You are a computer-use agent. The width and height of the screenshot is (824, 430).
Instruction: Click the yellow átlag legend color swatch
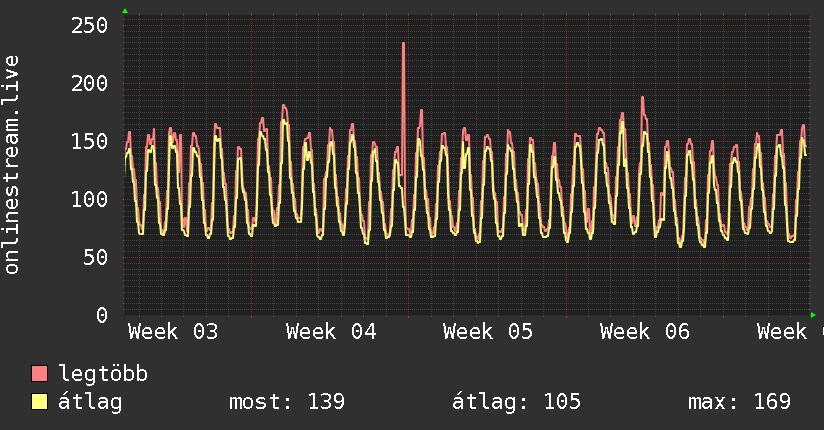tap(40, 402)
